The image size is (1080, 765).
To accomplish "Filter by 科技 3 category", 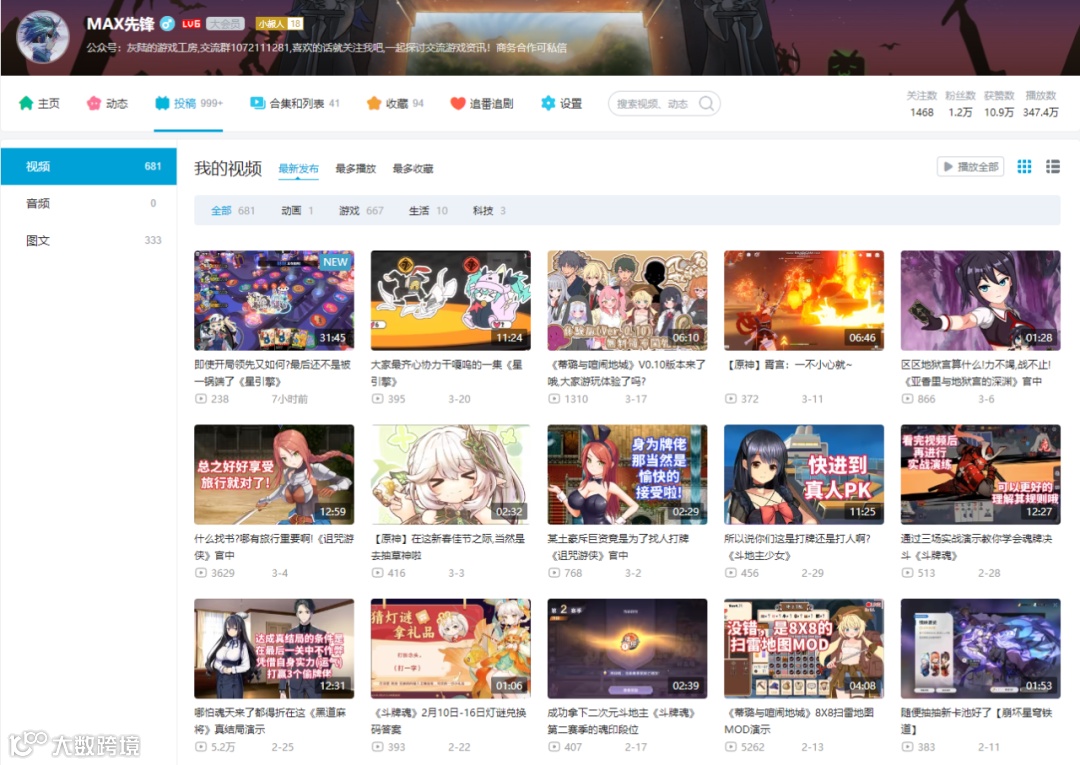I will (489, 211).
